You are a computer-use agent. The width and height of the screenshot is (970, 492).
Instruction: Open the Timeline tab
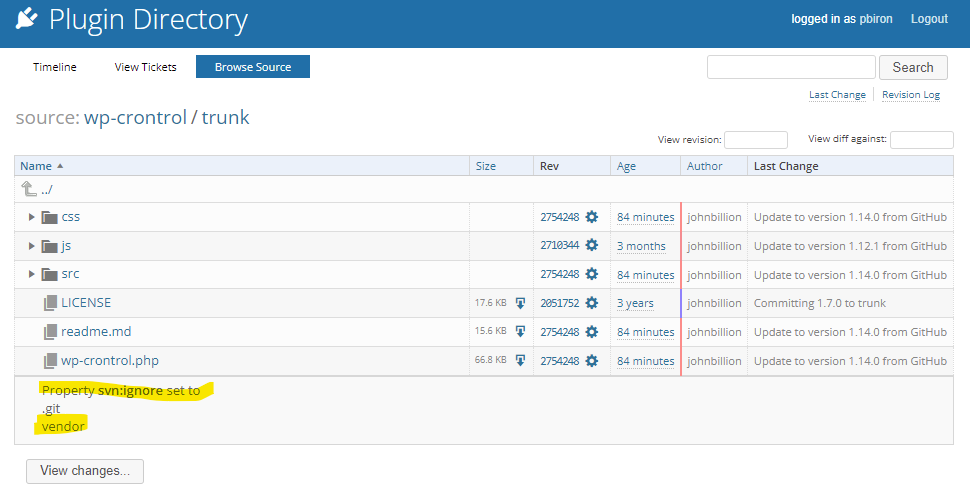(55, 67)
